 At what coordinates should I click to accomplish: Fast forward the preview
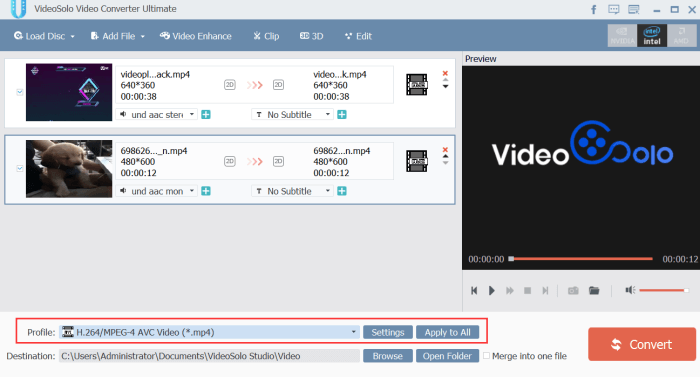pyautogui.click(x=509, y=291)
